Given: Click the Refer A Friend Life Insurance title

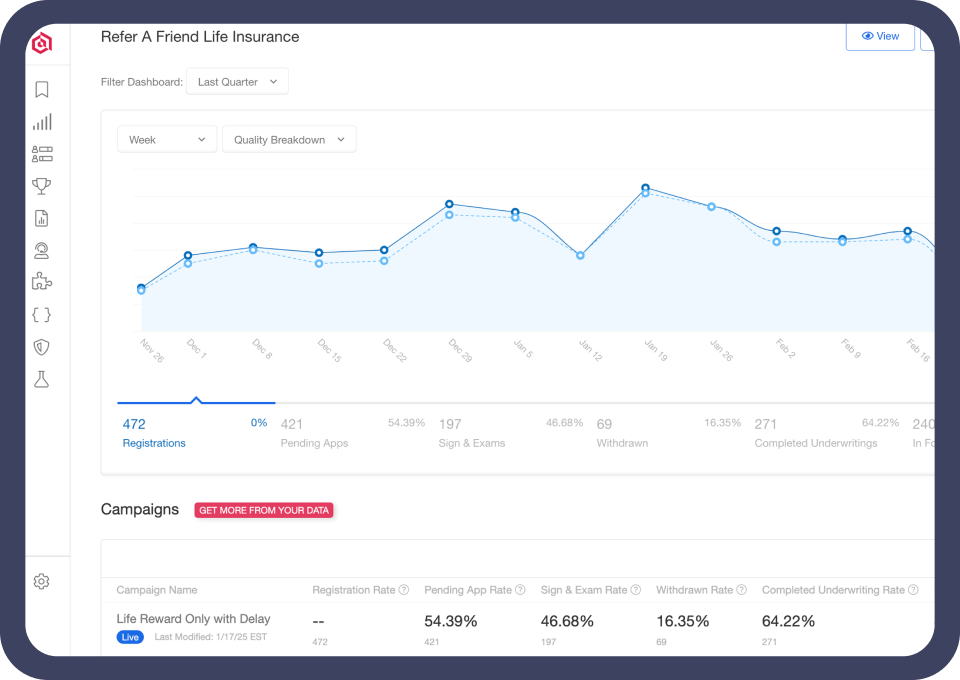Looking at the screenshot, I should click(200, 37).
